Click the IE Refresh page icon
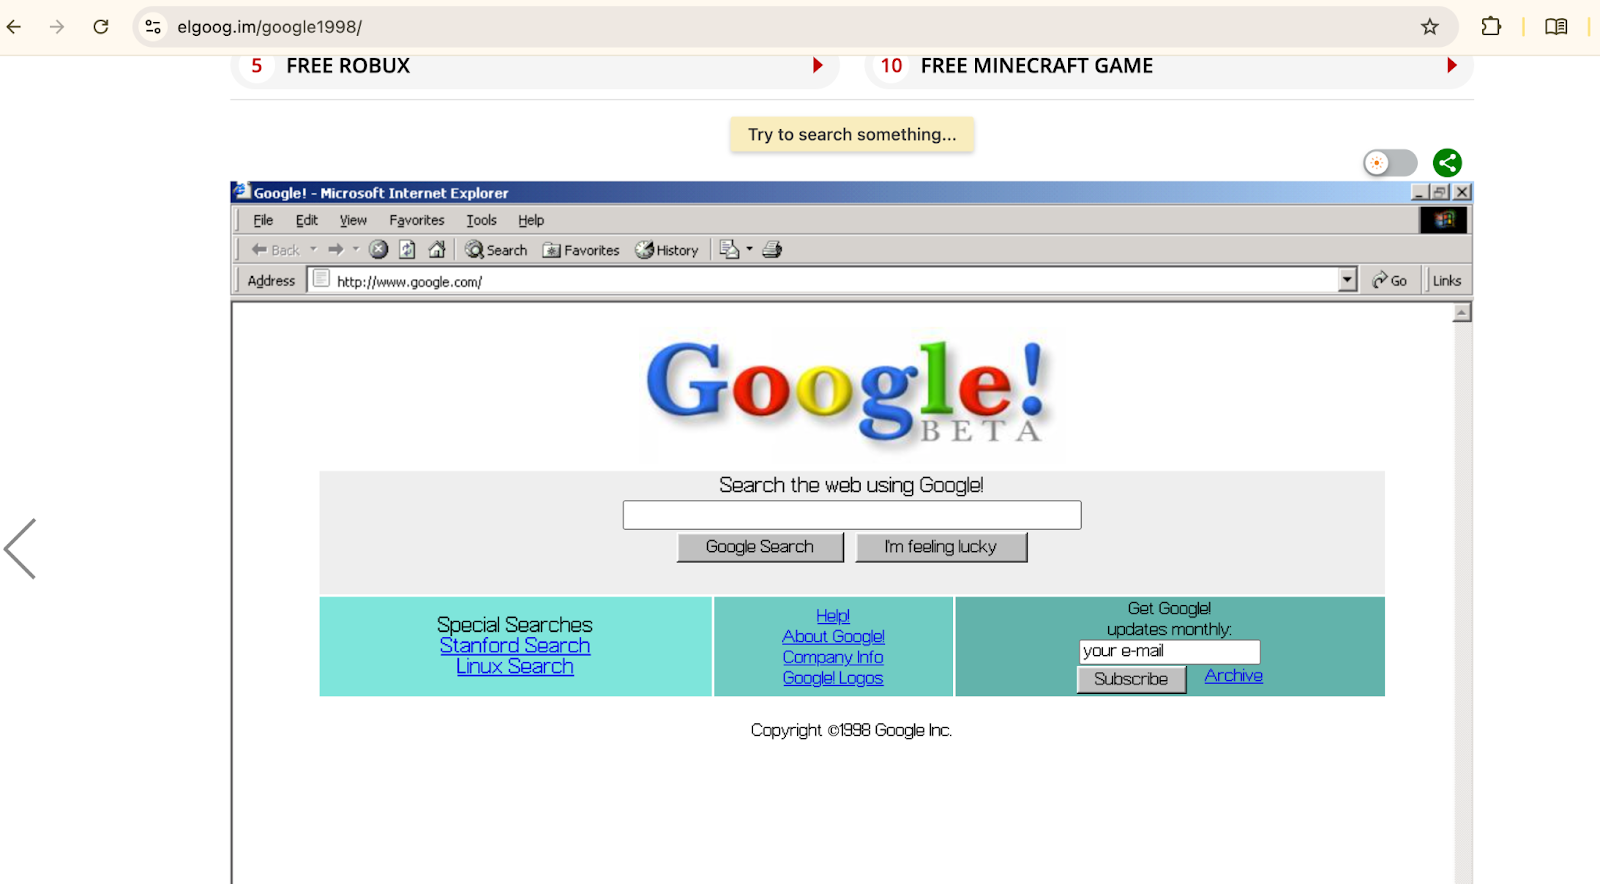This screenshot has width=1600, height=884. (407, 250)
